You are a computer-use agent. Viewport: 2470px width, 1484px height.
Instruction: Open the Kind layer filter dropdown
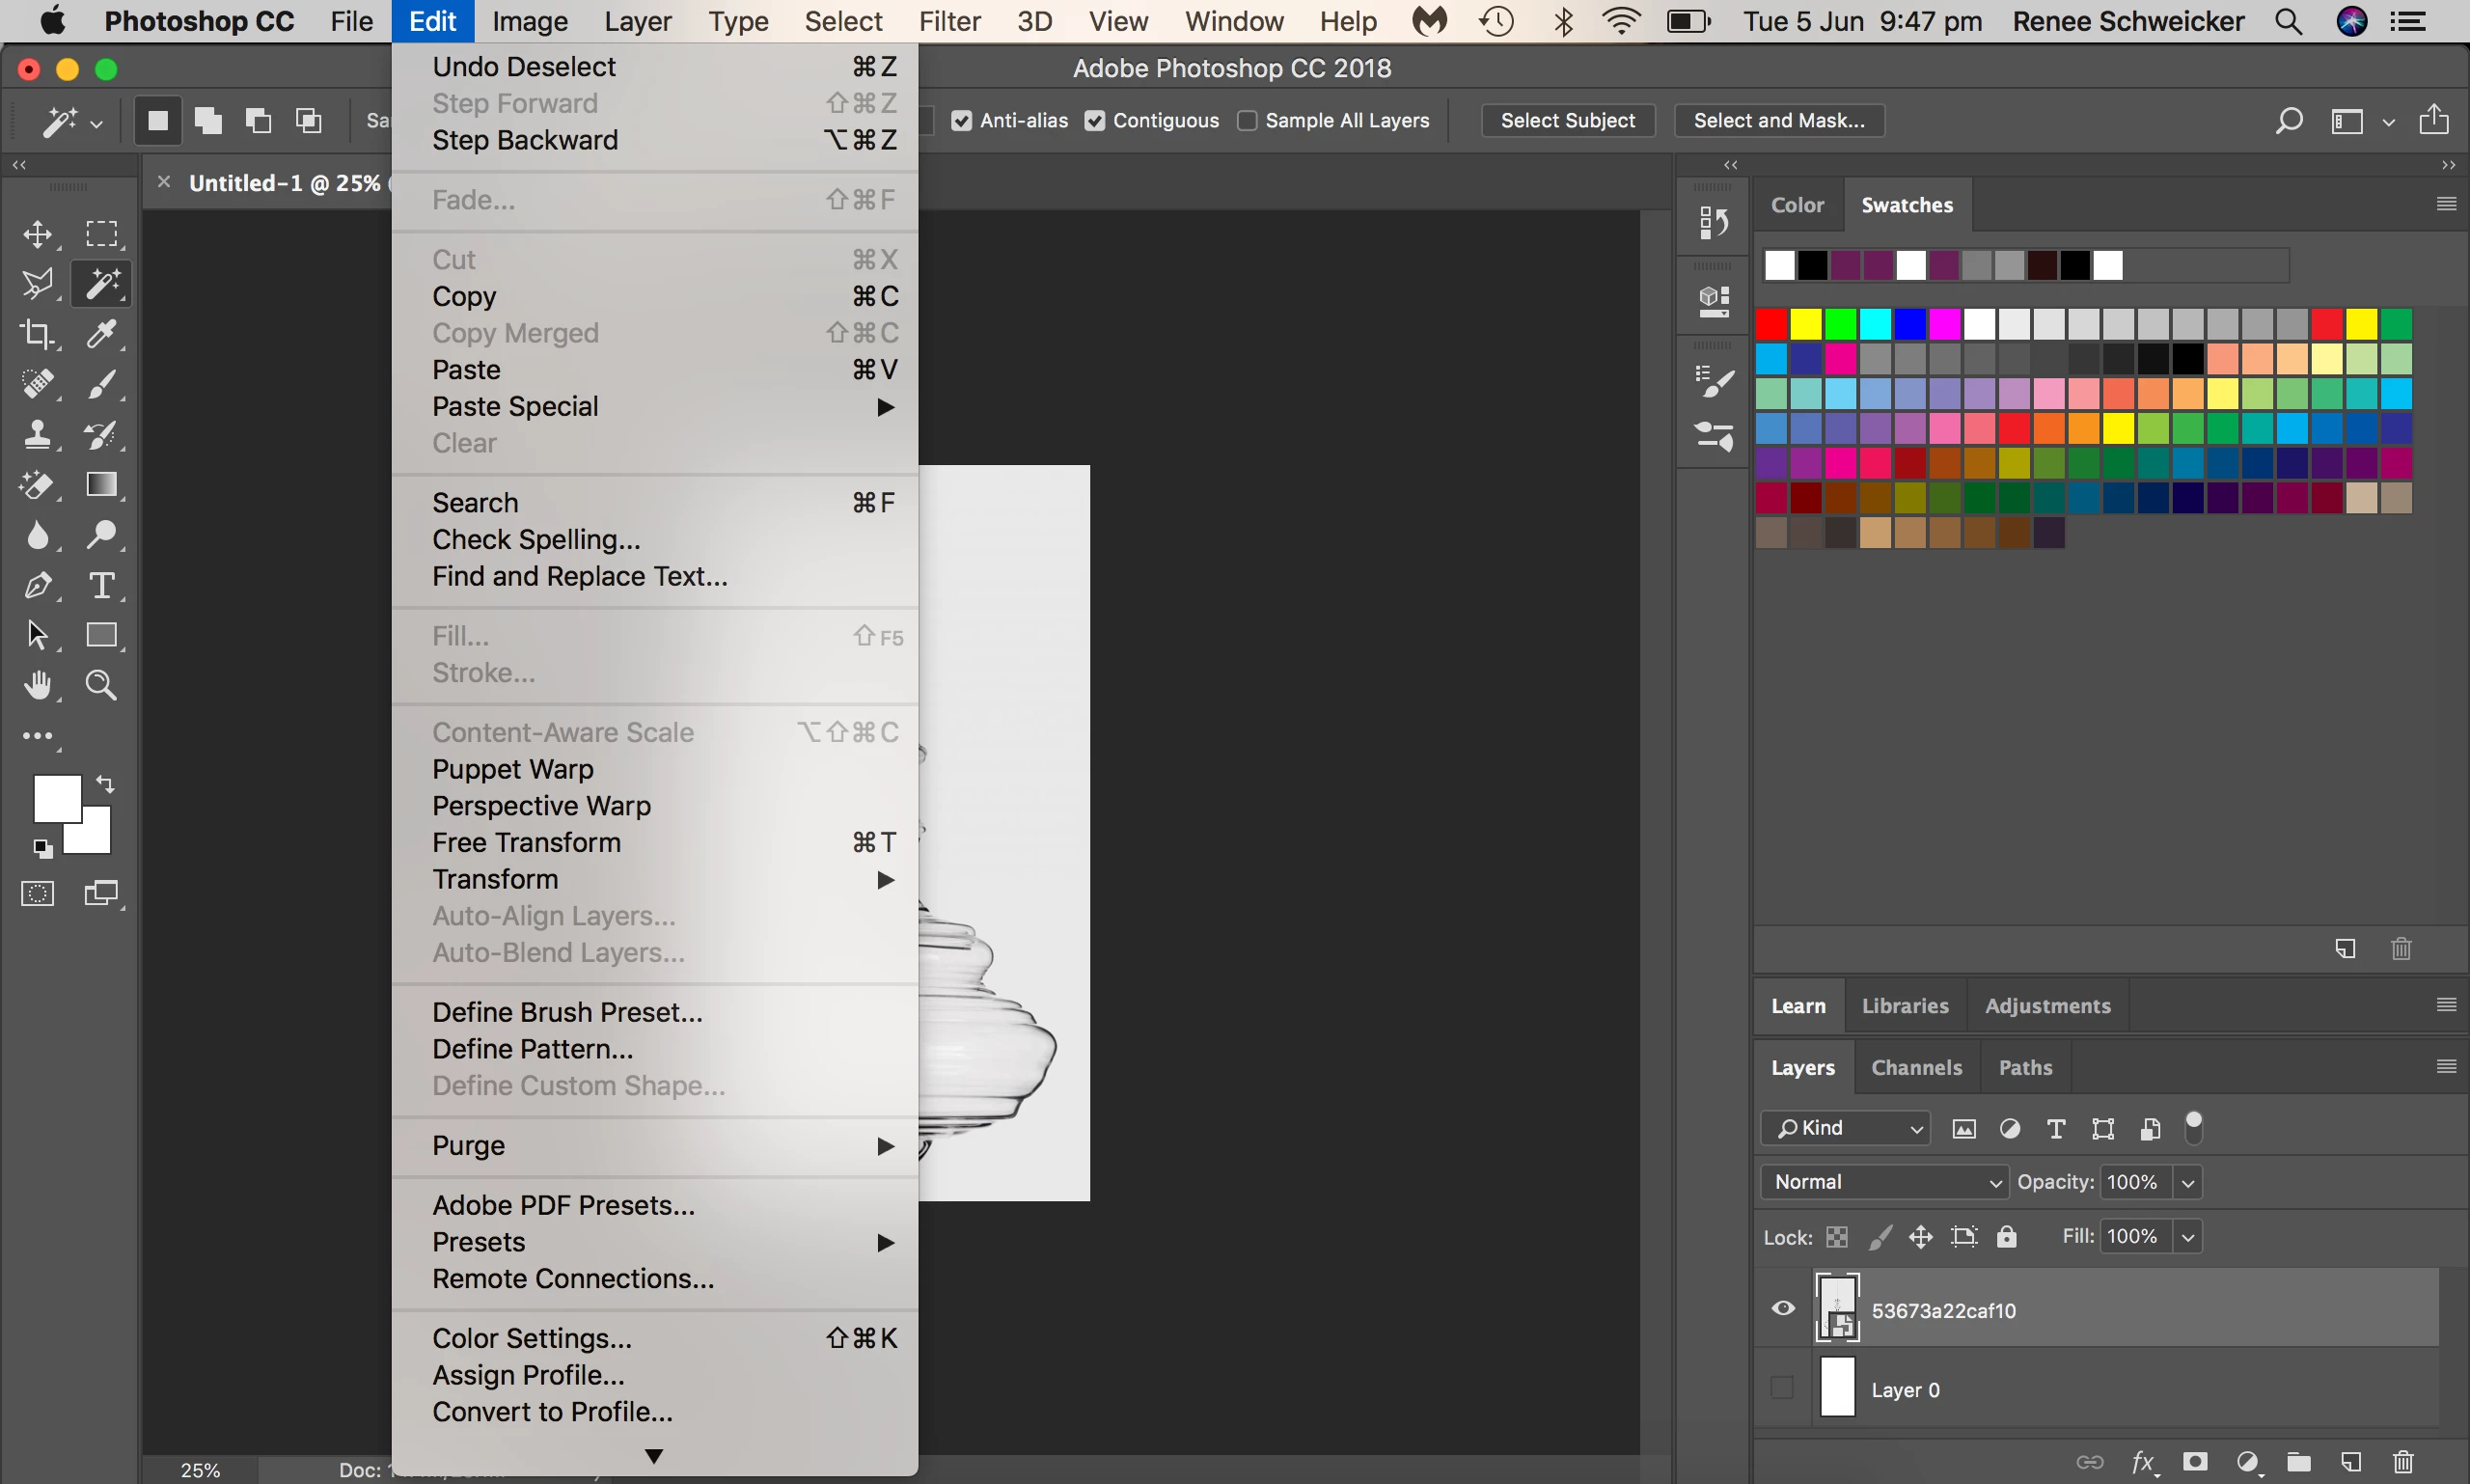(1845, 1128)
